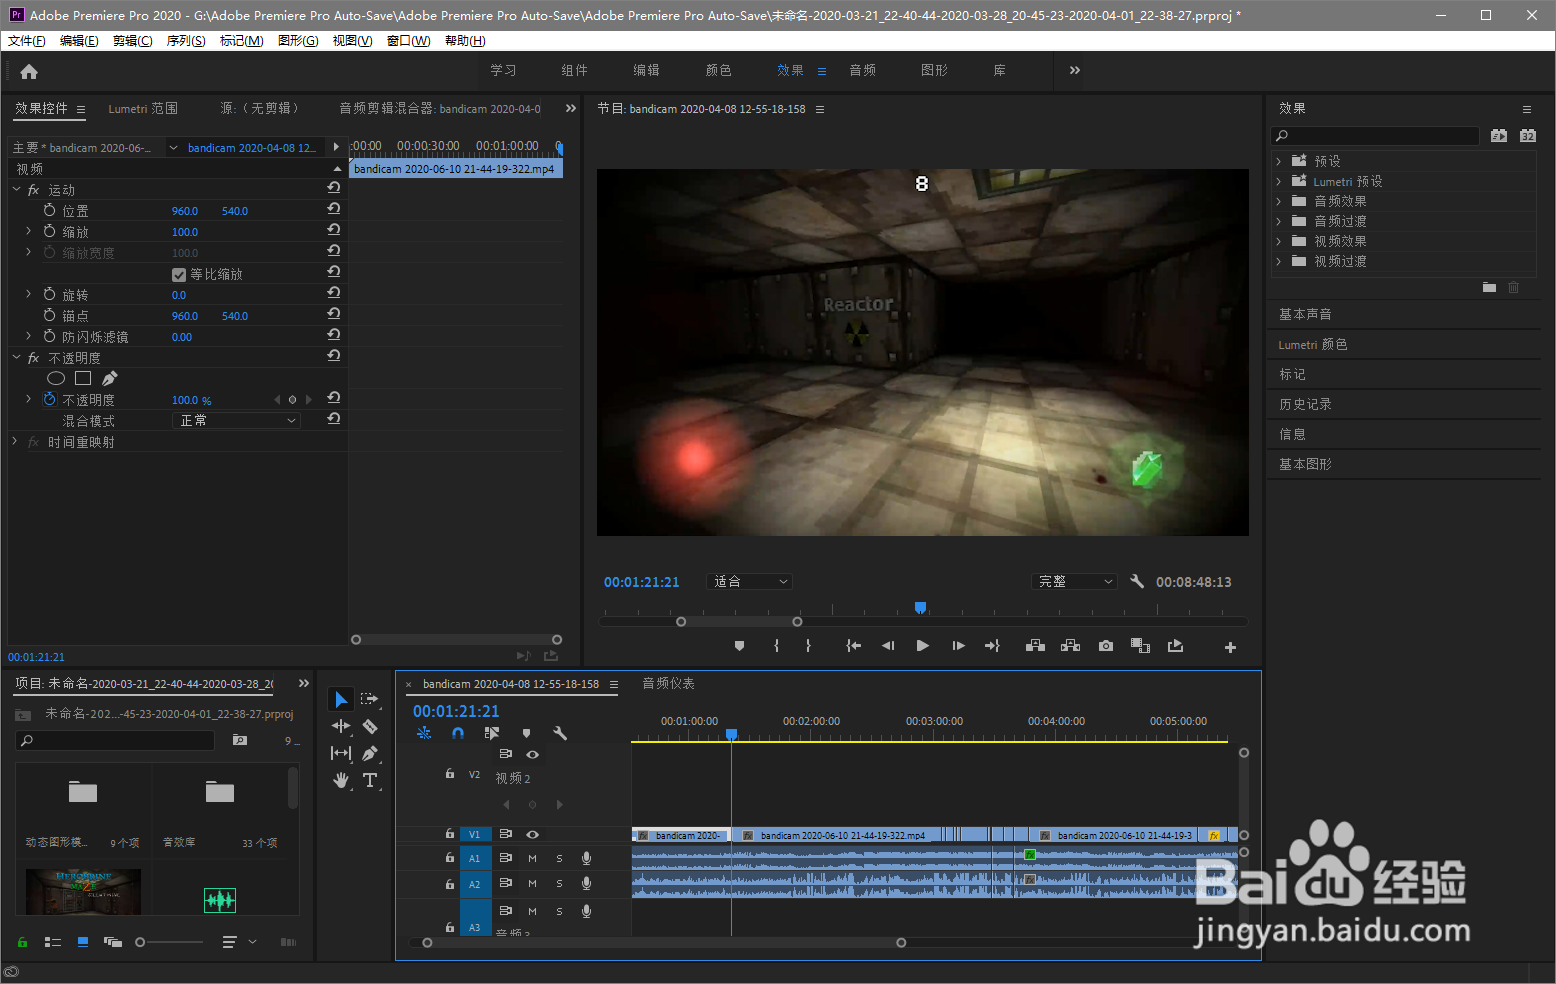Expand the video effects folder
1556x984 pixels.
tap(1278, 241)
